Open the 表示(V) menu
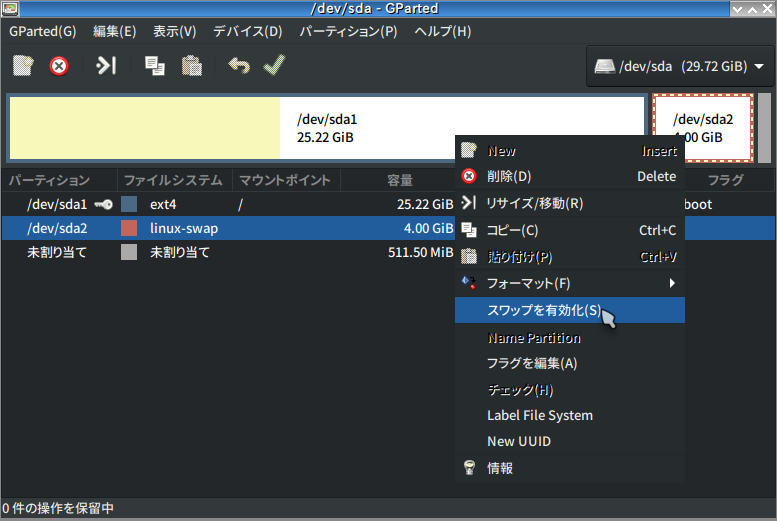This screenshot has width=777, height=521. (x=174, y=31)
